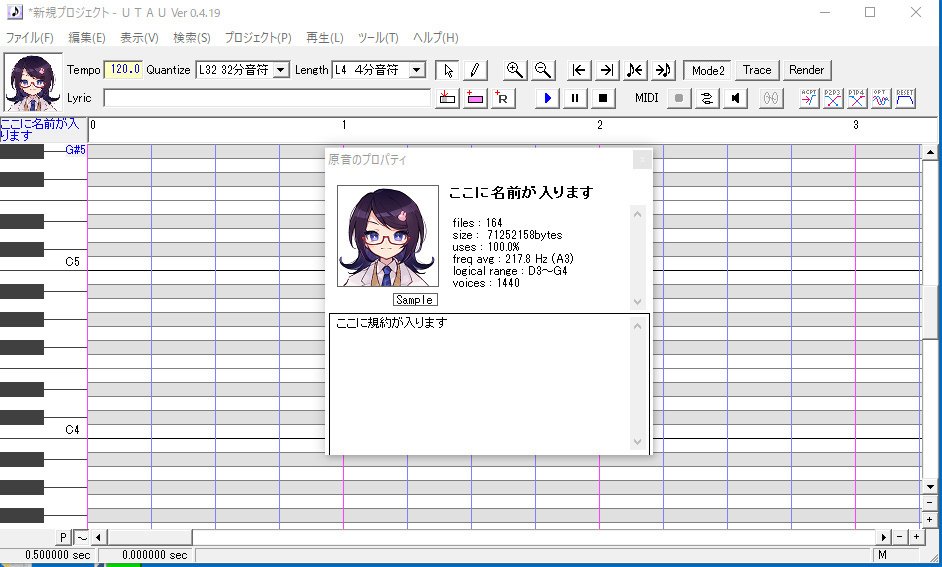This screenshot has width=942, height=567.
Task: Click RESET envelope icon
Action: click(905, 98)
